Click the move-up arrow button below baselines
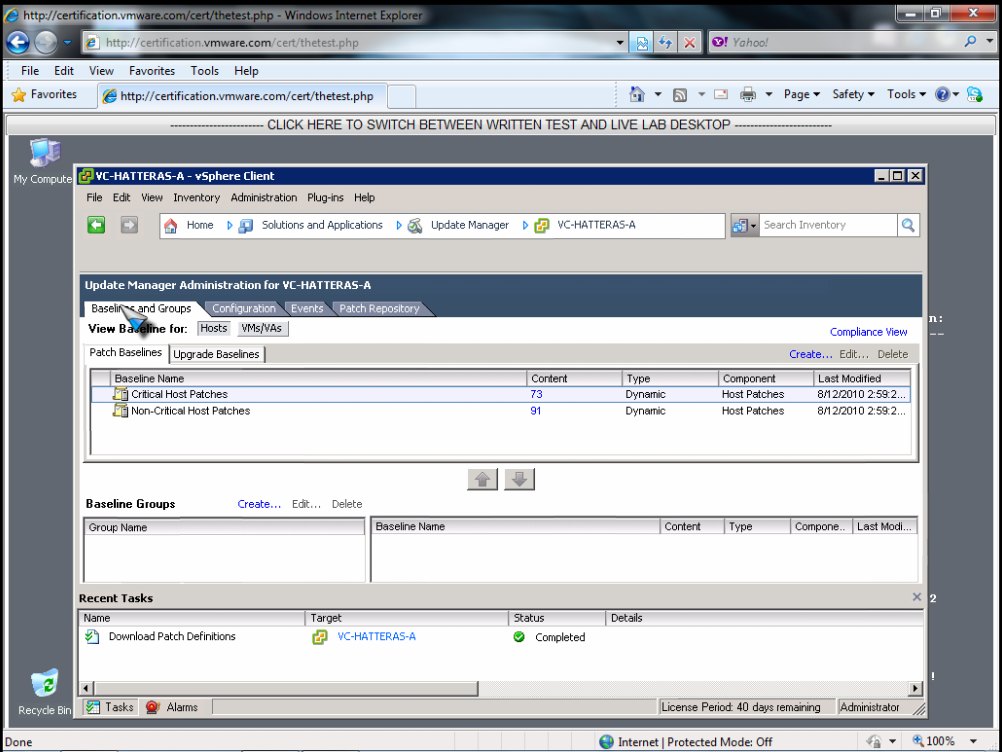Screen dimensions: 1002x752 (482, 479)
